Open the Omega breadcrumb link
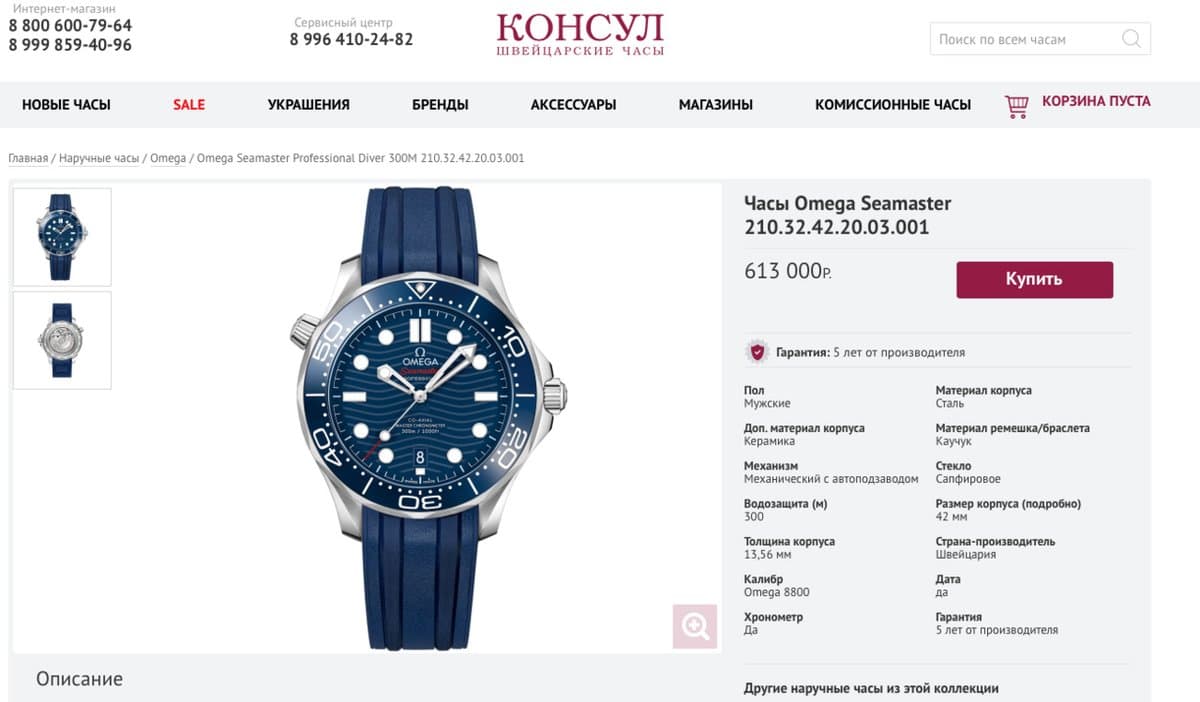The width and height of the screenshot is (1200, 702). 168,158
